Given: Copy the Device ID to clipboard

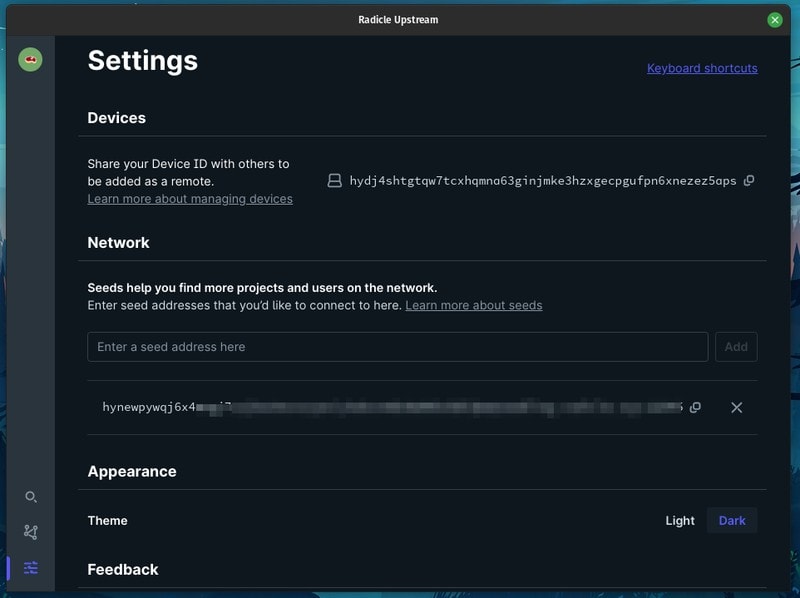Looking at the screenshot, I should pos(749,181).
